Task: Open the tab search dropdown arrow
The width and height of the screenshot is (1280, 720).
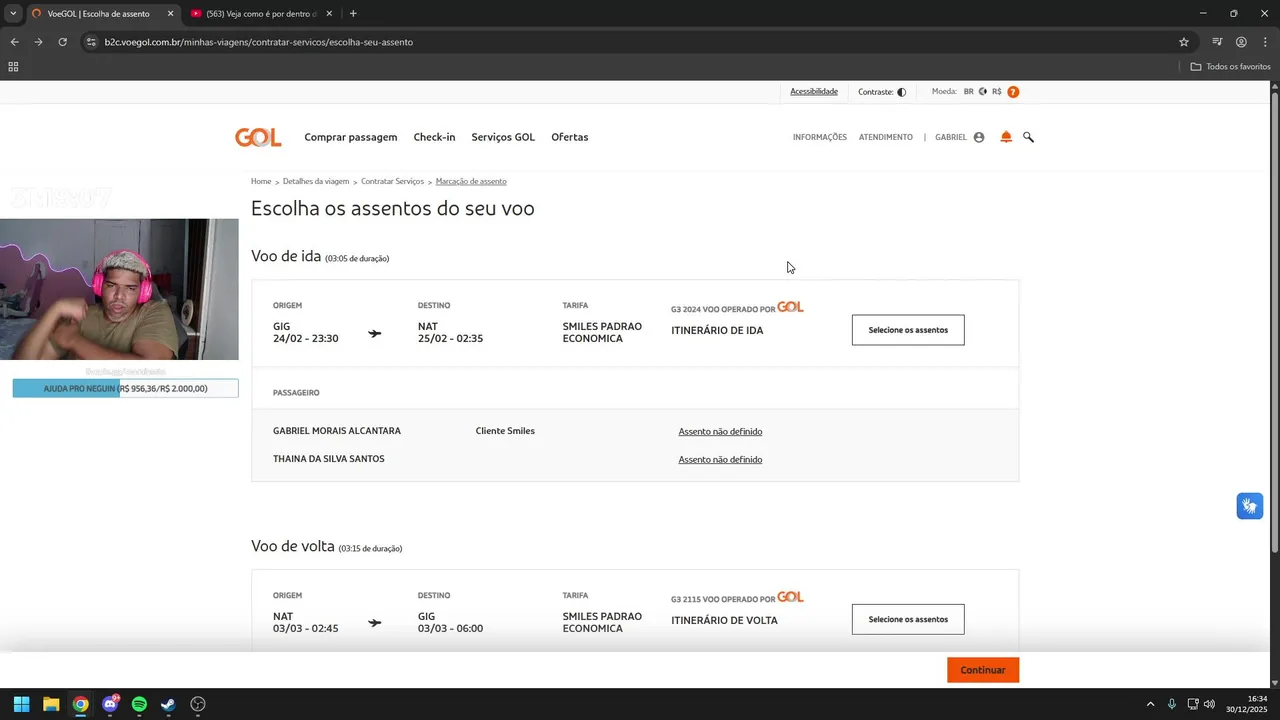Action: click(x=13, y=14)
